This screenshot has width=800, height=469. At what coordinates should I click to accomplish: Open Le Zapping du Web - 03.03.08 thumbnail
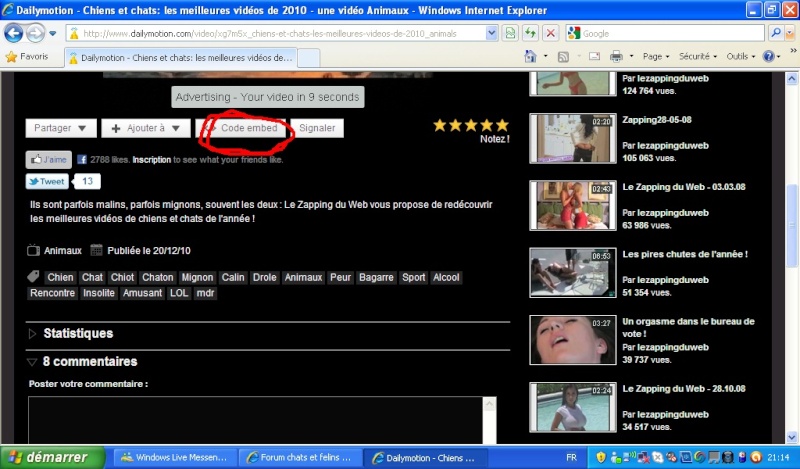[573, 206]
